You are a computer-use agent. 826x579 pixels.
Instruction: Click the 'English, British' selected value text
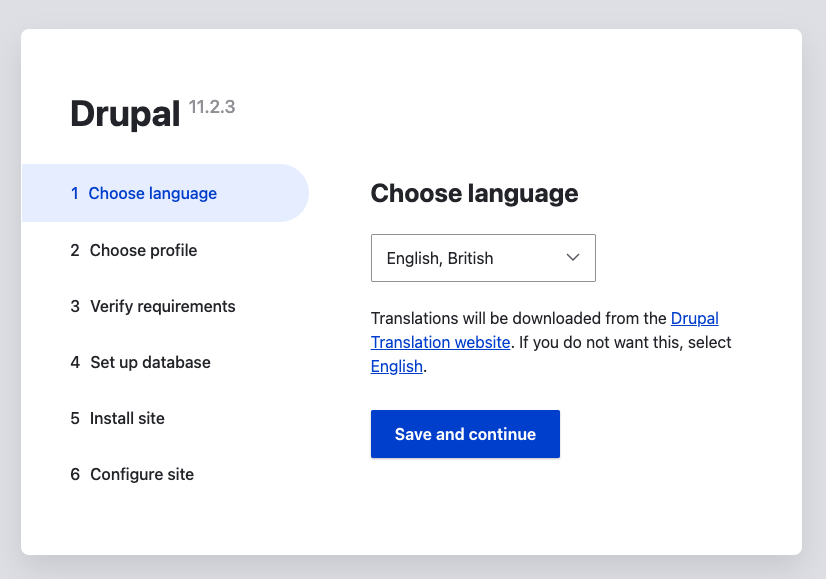coord(440,258)
